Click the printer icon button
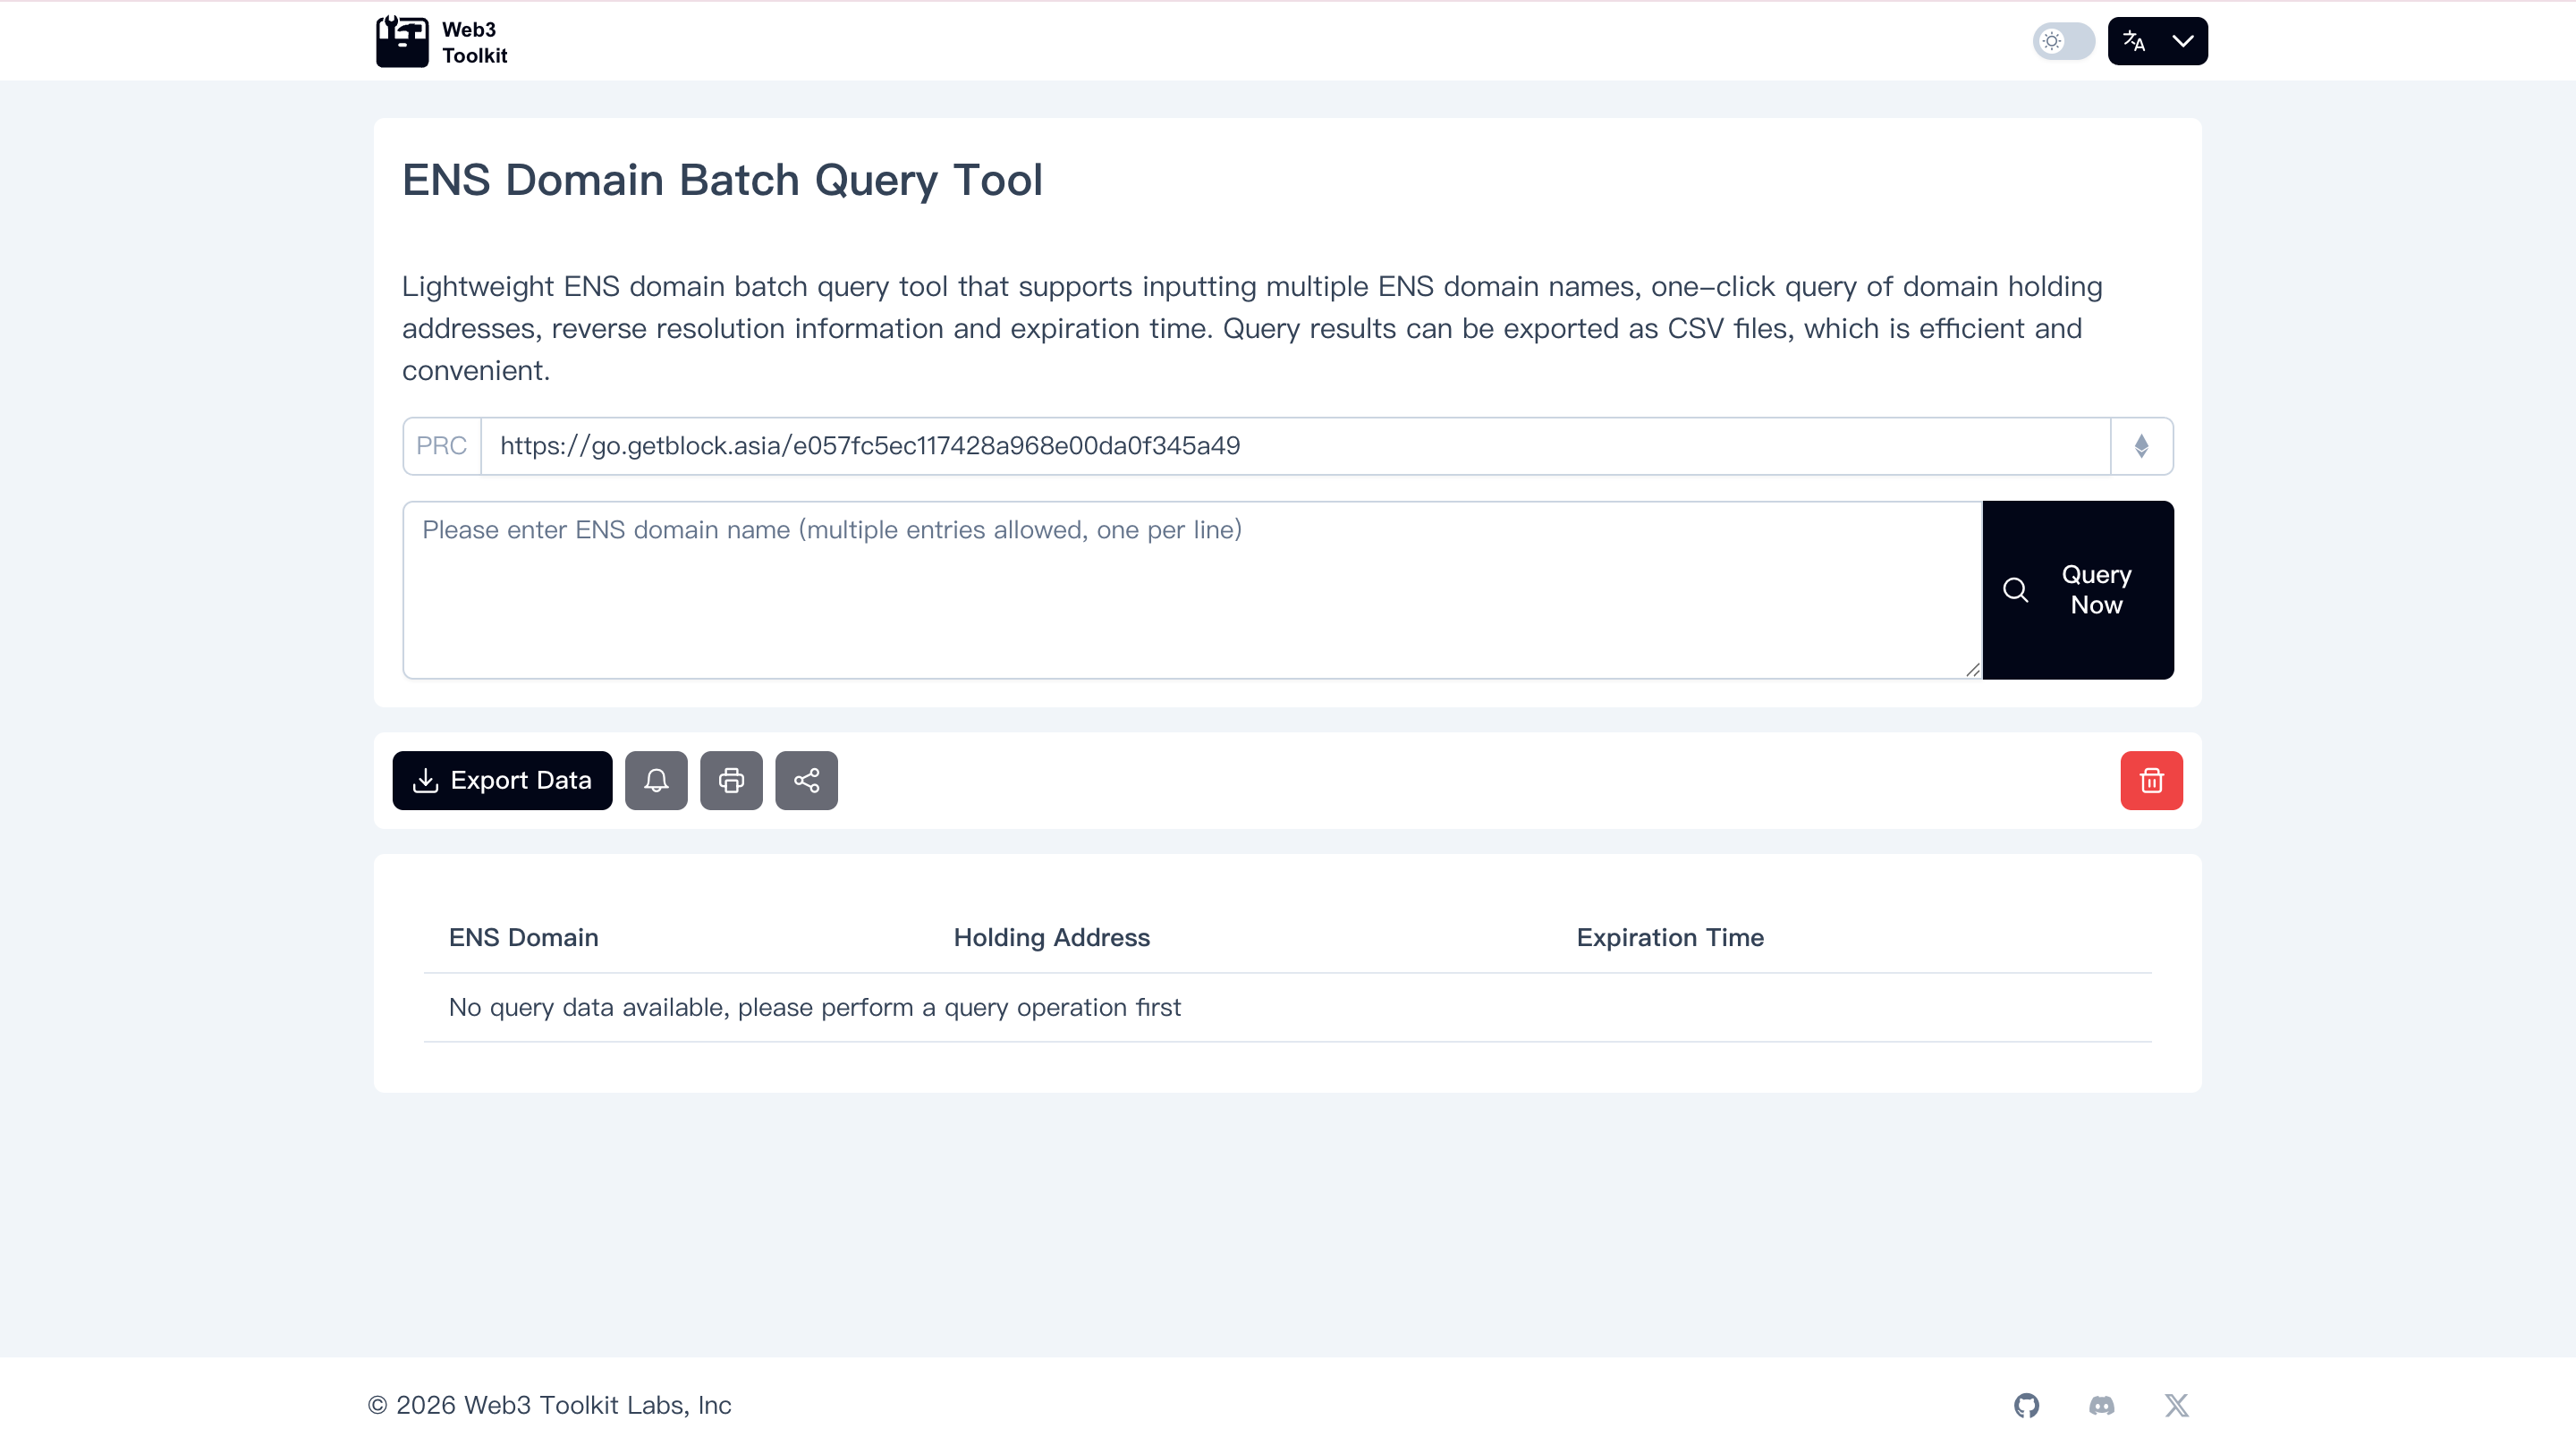 [x=731, y=780]
